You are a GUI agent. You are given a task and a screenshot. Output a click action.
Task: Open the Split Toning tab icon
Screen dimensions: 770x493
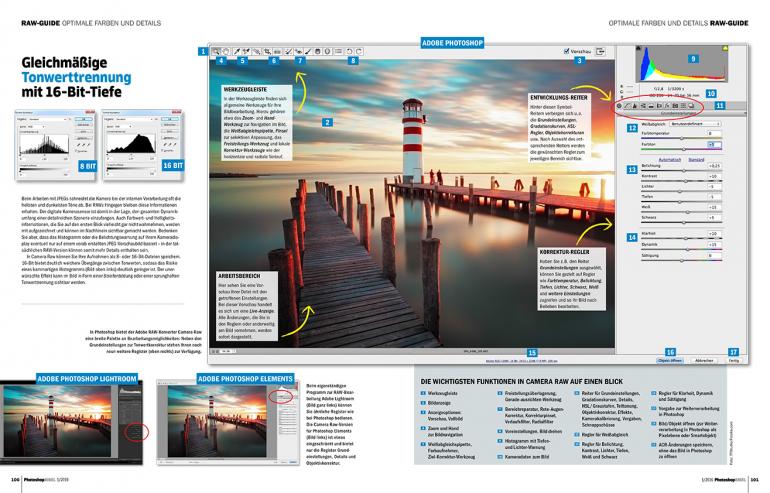651,106
